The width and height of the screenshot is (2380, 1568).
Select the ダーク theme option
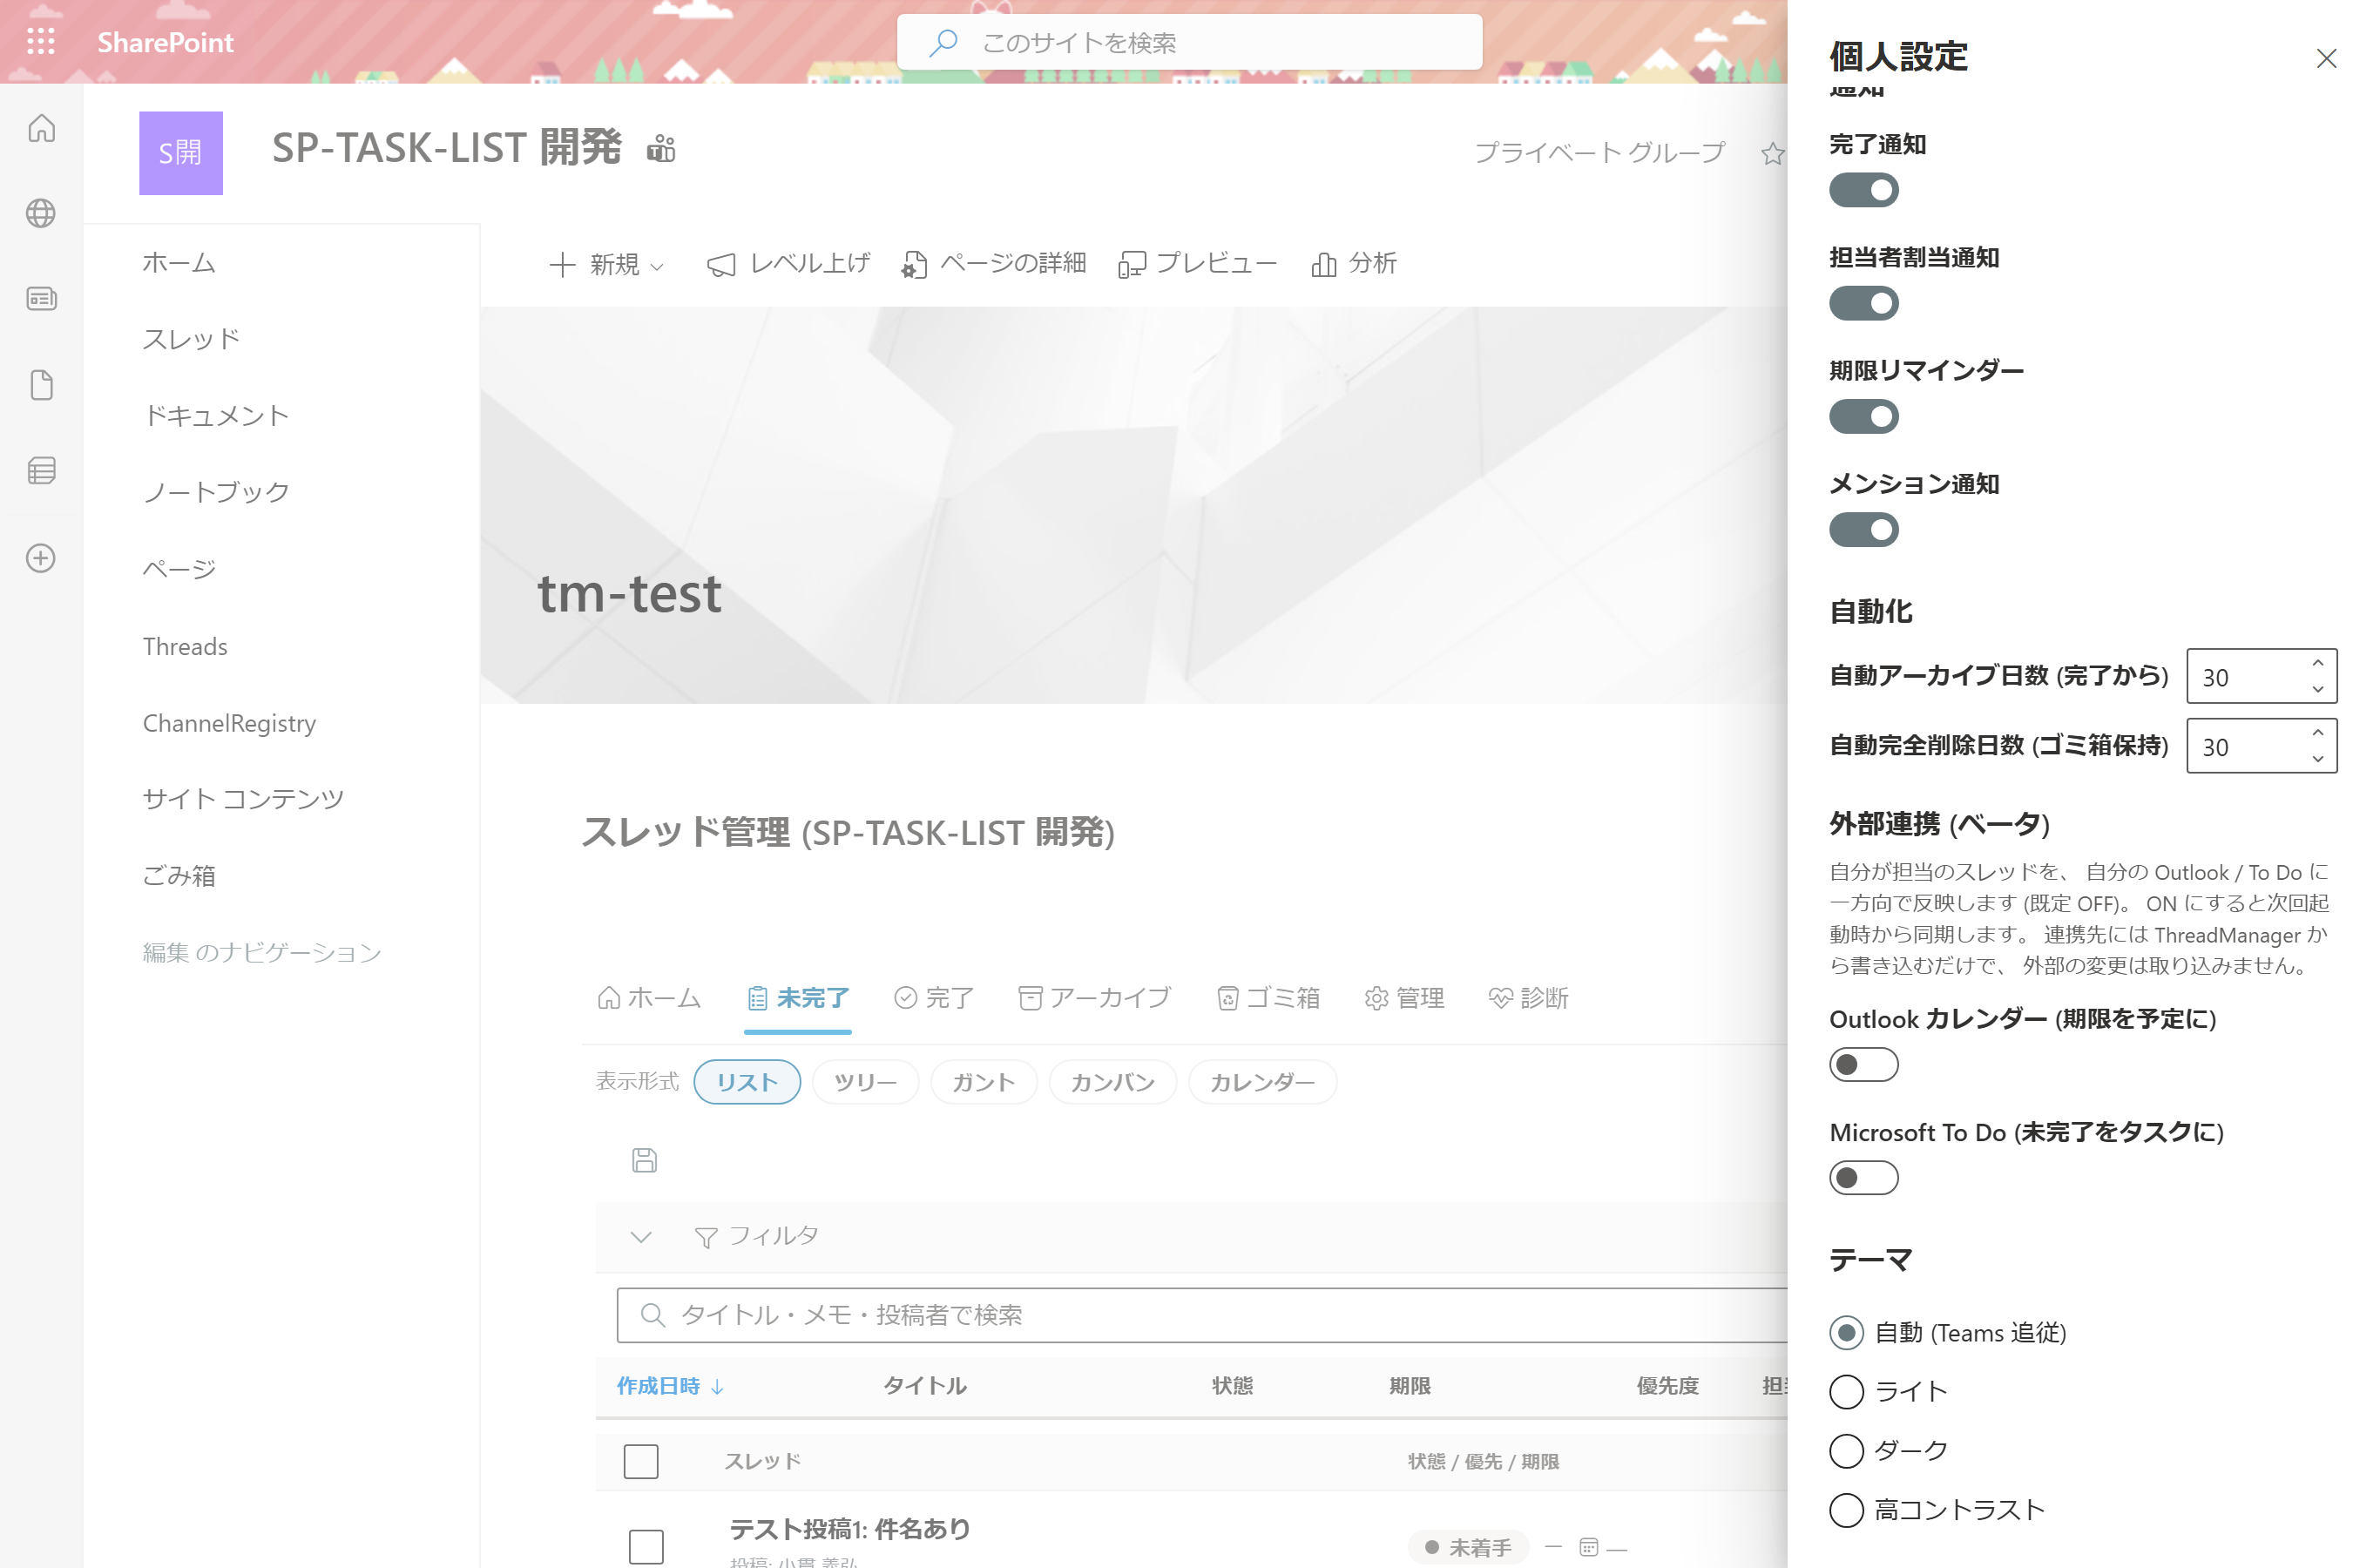point(1847,1451)
